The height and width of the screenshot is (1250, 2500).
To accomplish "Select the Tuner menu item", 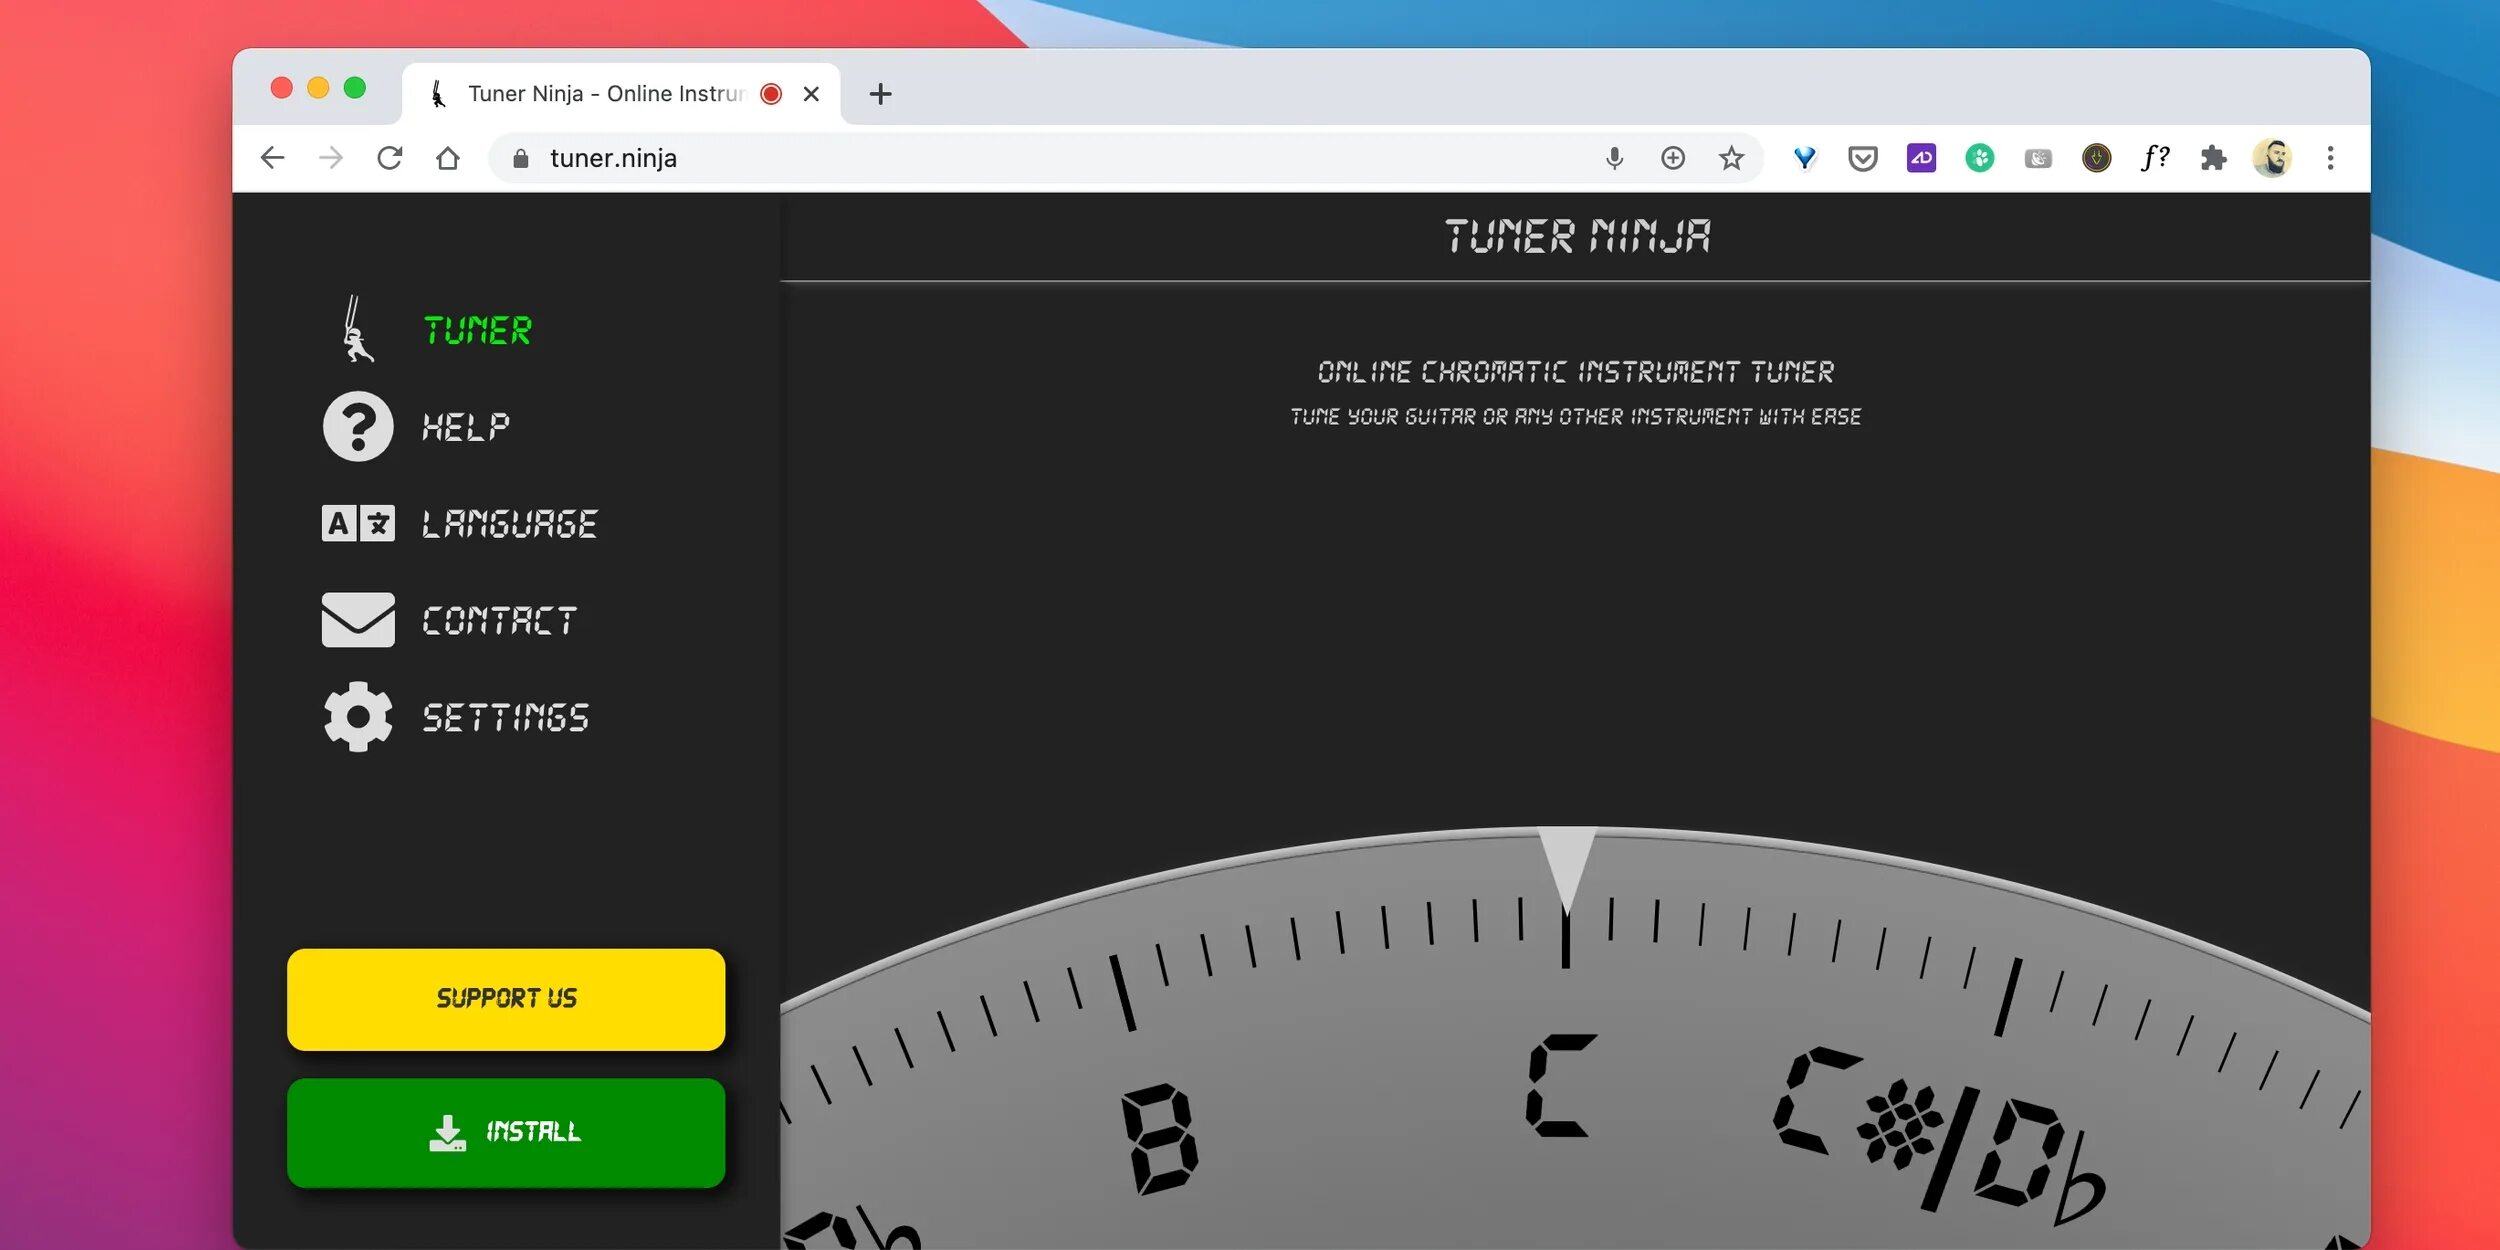I will pyautogui.click(x=477, y=331).
